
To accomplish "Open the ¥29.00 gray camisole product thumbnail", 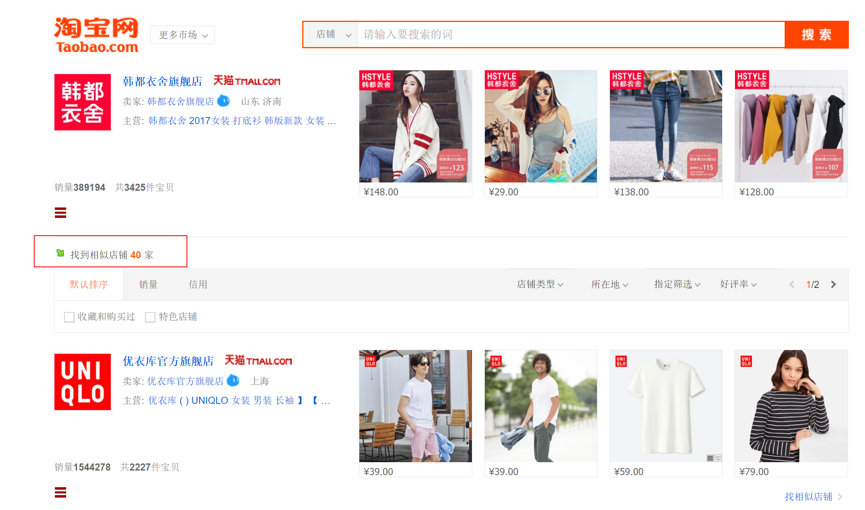I will point(541,126).
